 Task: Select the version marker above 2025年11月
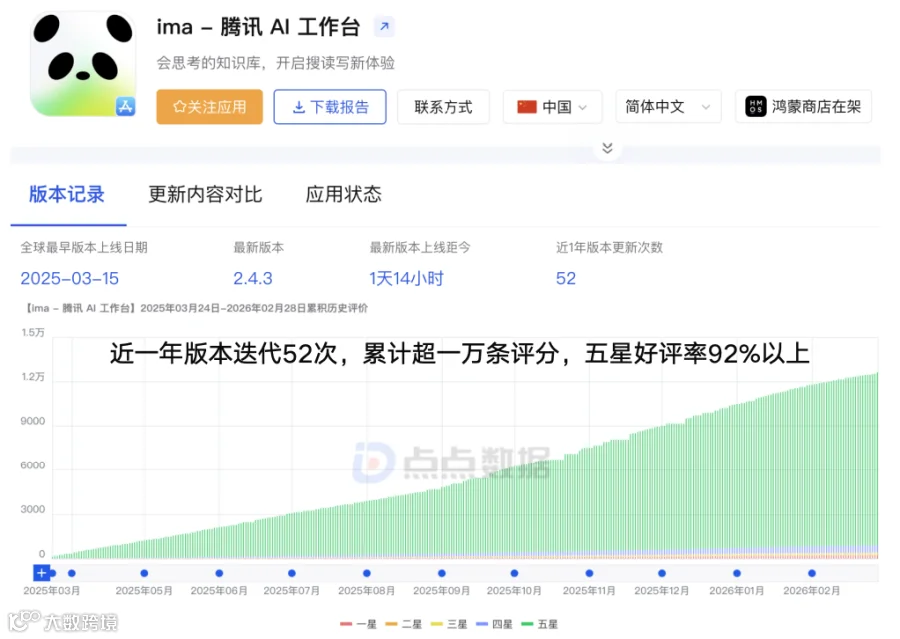[x=589, y=573]
